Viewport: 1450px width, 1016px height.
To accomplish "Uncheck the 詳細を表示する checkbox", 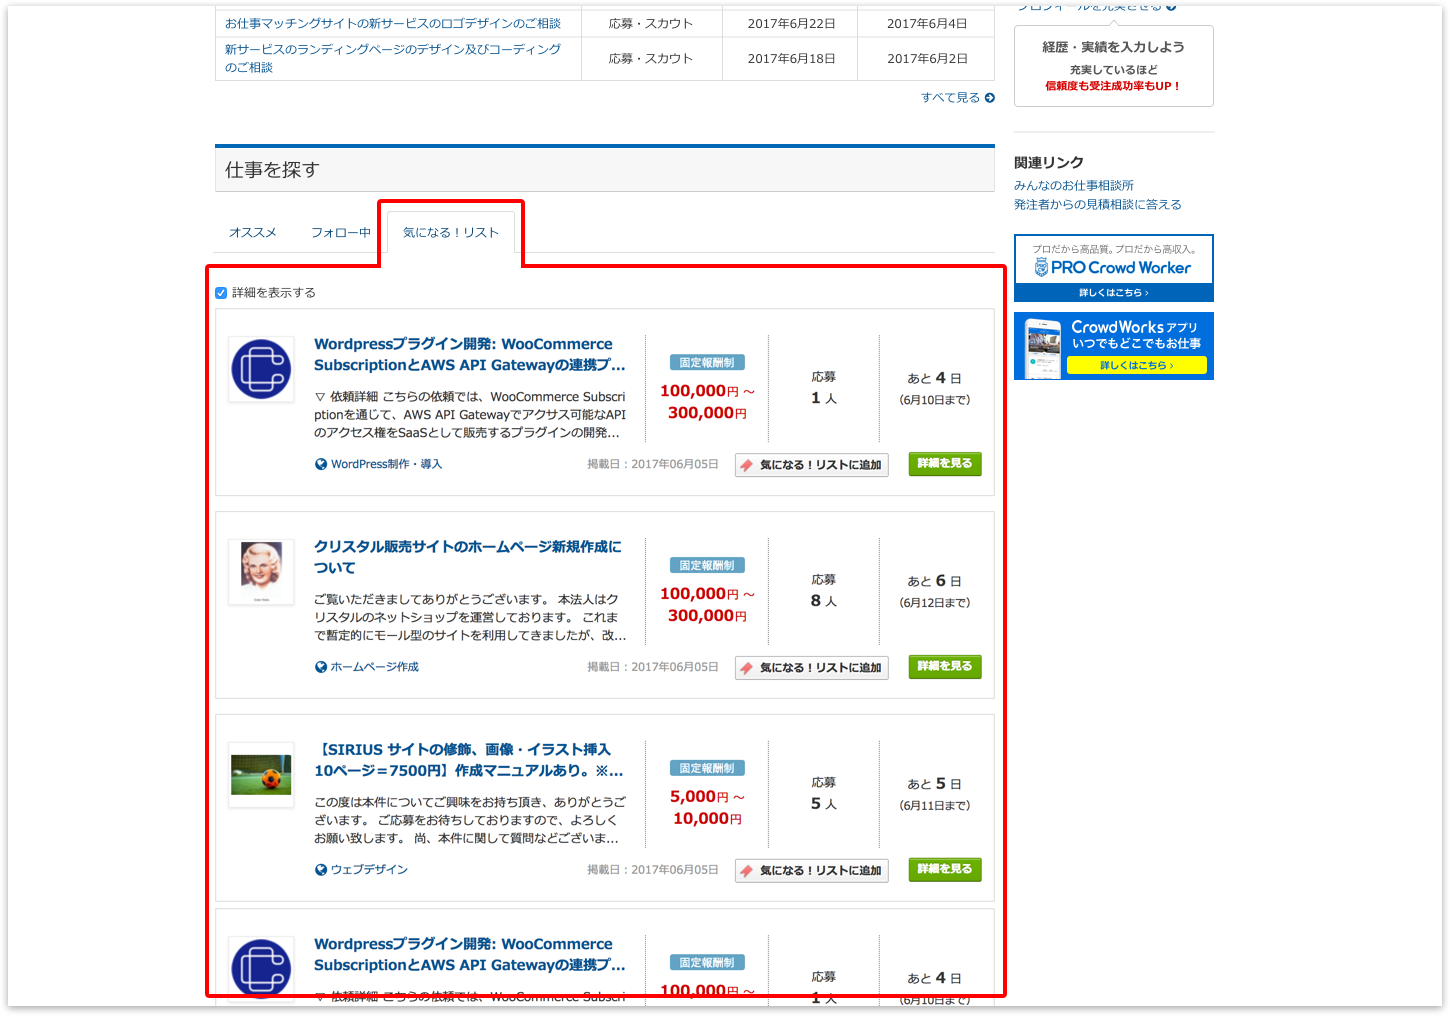I will click(221, 293).
